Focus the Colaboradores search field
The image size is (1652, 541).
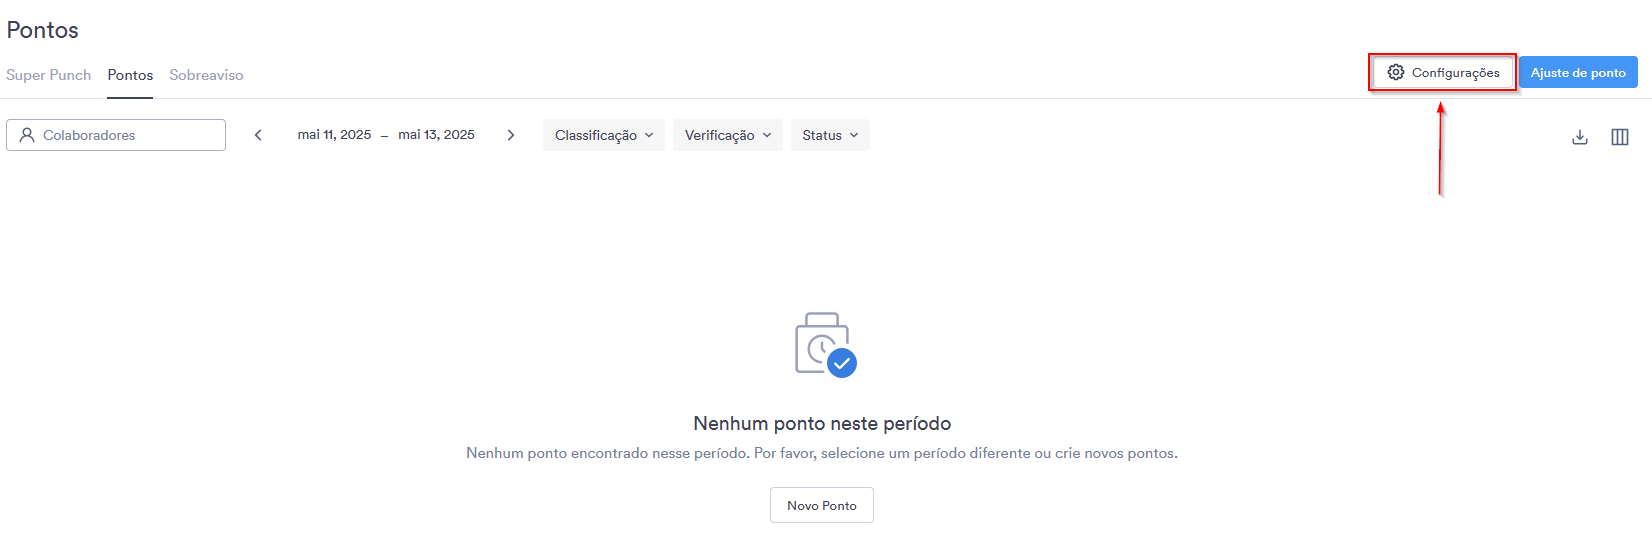tap(116, 135)
